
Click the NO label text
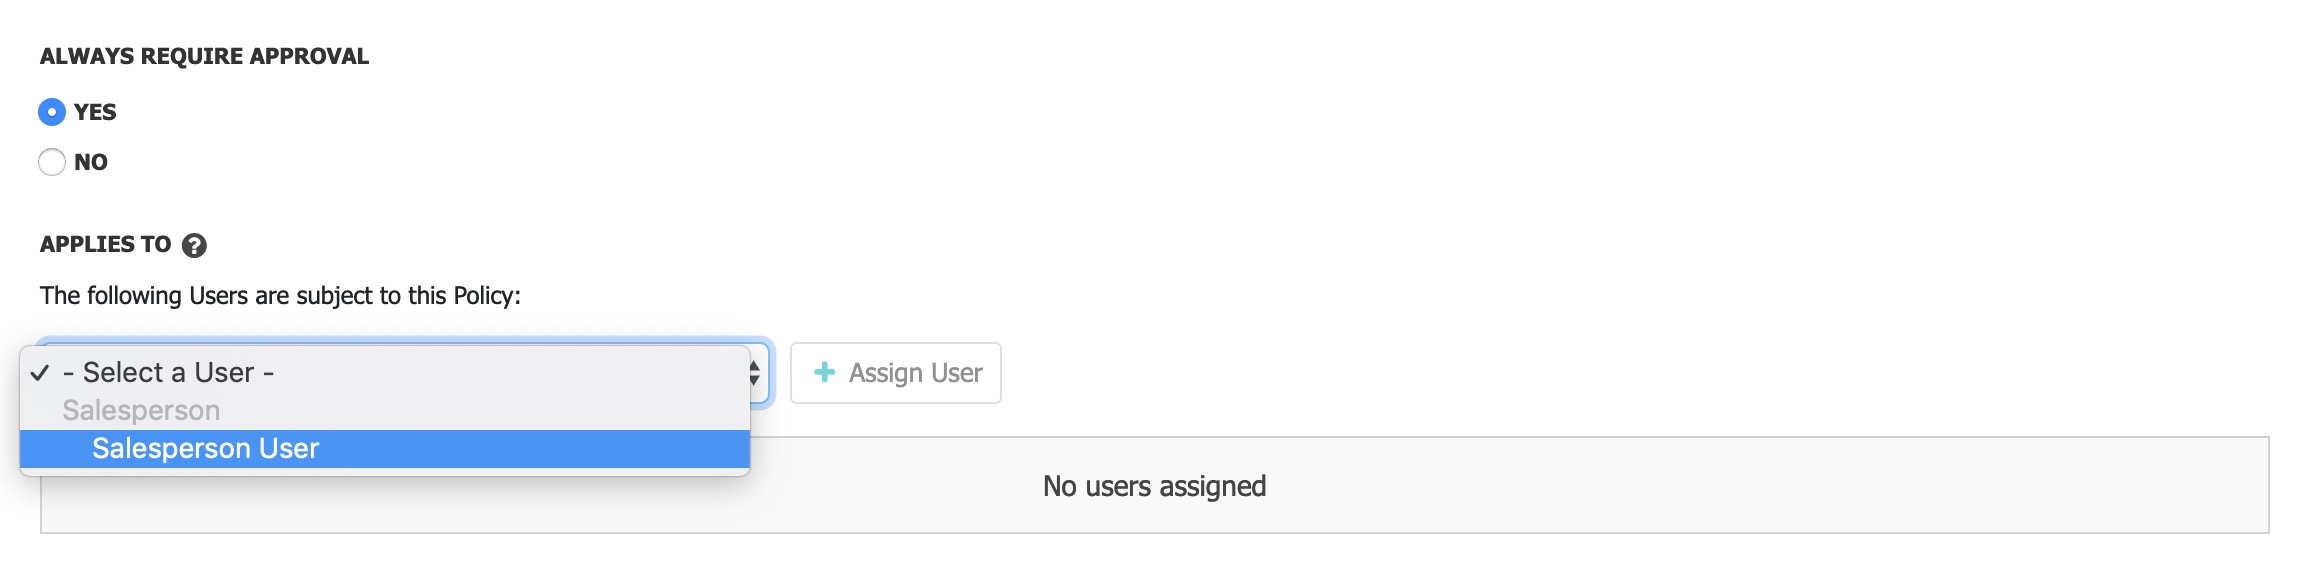pos(91,162)
